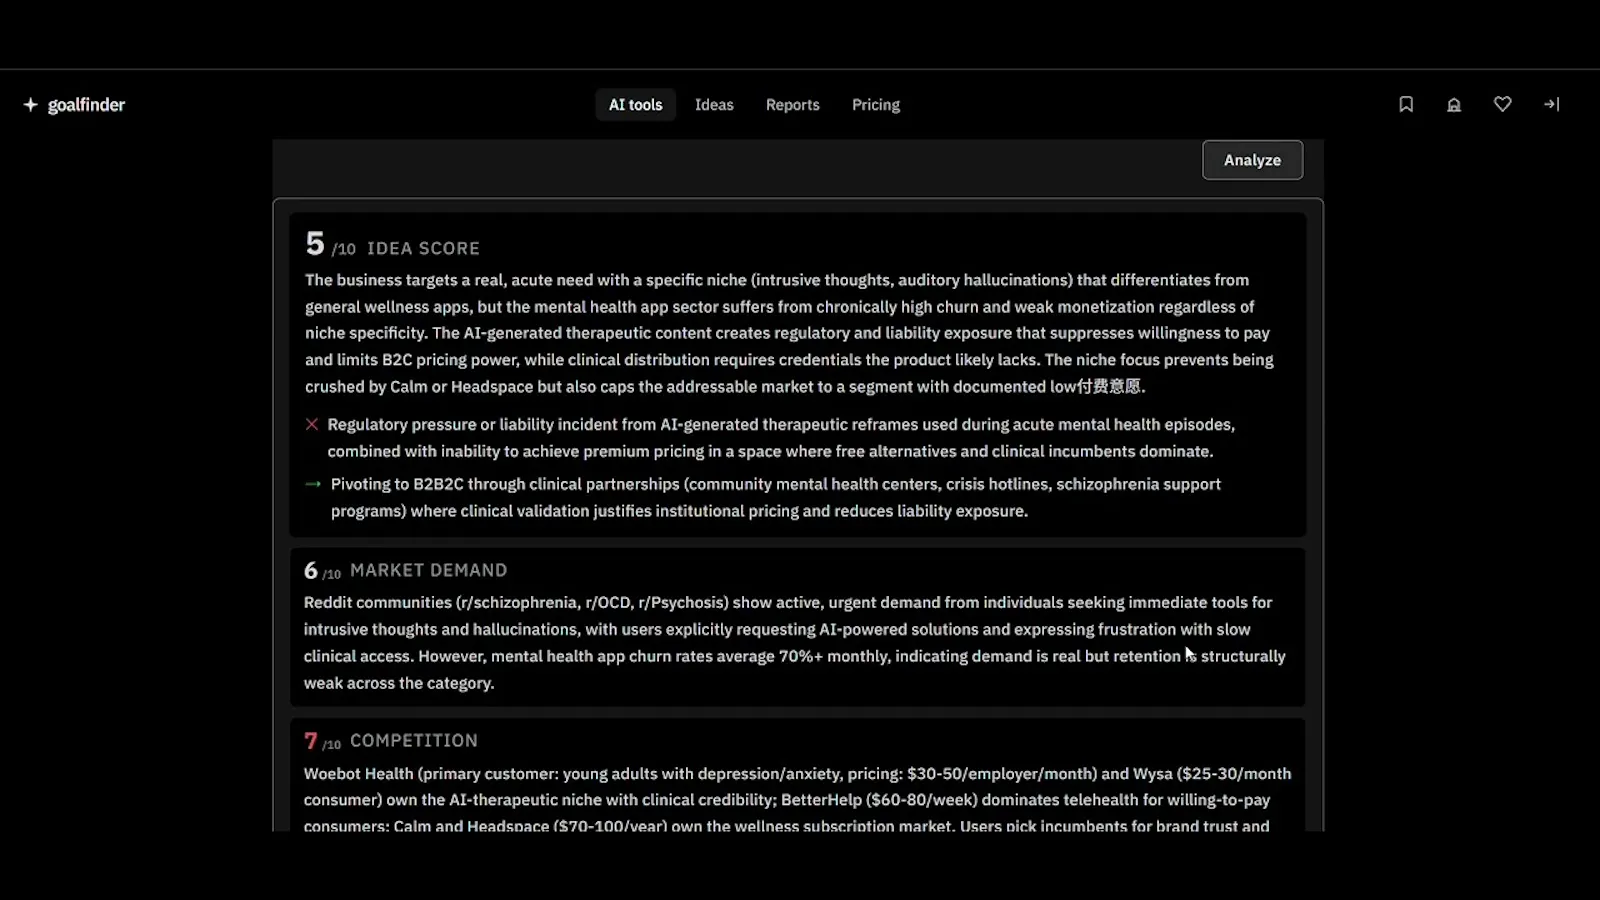Open the Pricing tab

point(876,105)
